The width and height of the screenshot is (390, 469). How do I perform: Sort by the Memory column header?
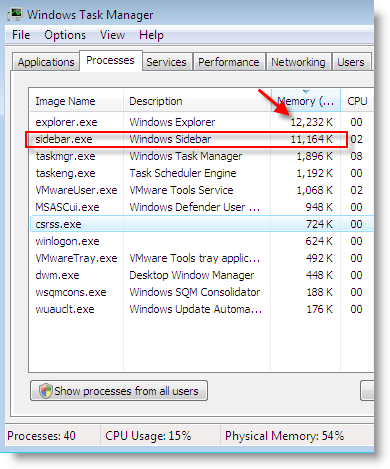[306, 101]
